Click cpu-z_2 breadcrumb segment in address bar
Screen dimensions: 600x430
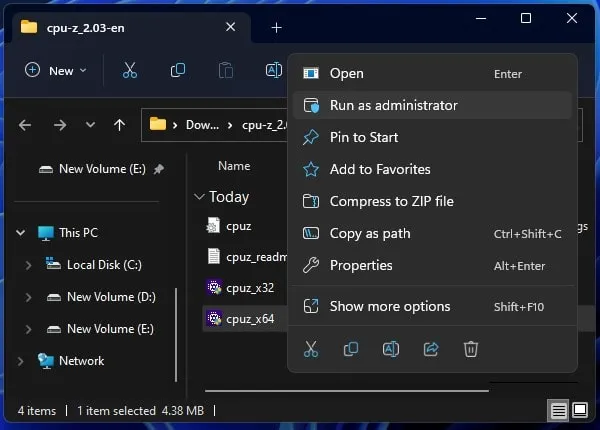click(264, 125)
